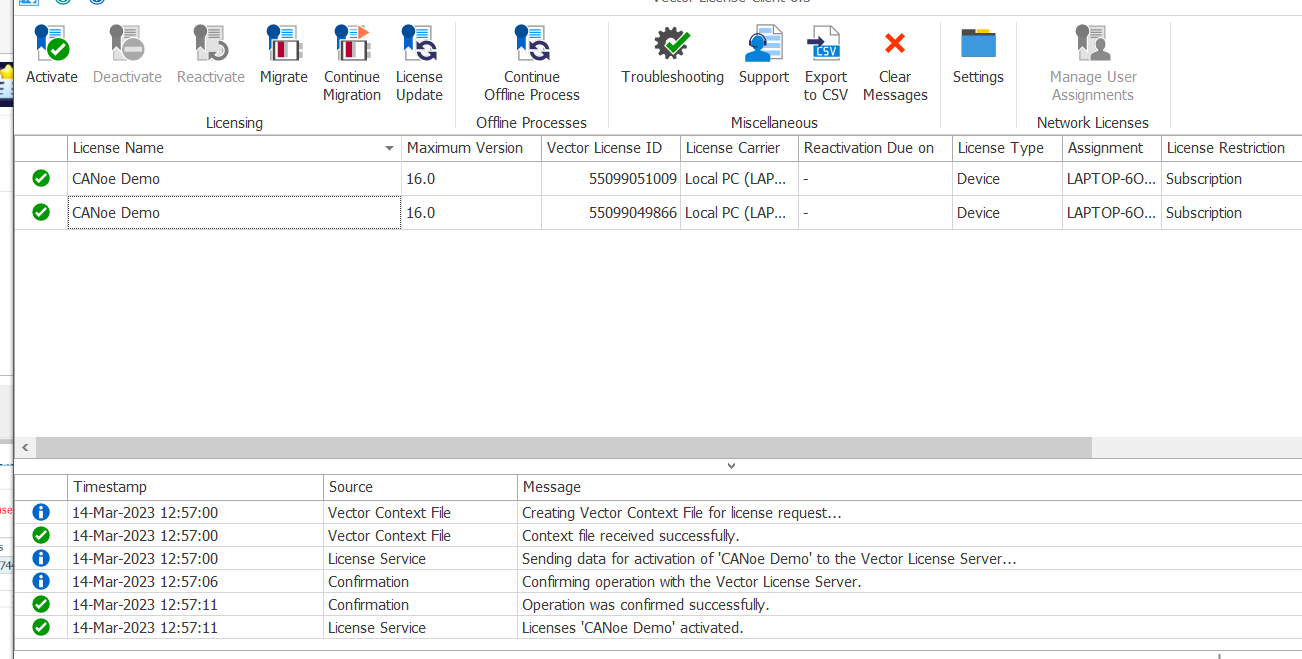Click success icon of 'Context file received' message
This screenshot has height=659, width=1302.
41,536
